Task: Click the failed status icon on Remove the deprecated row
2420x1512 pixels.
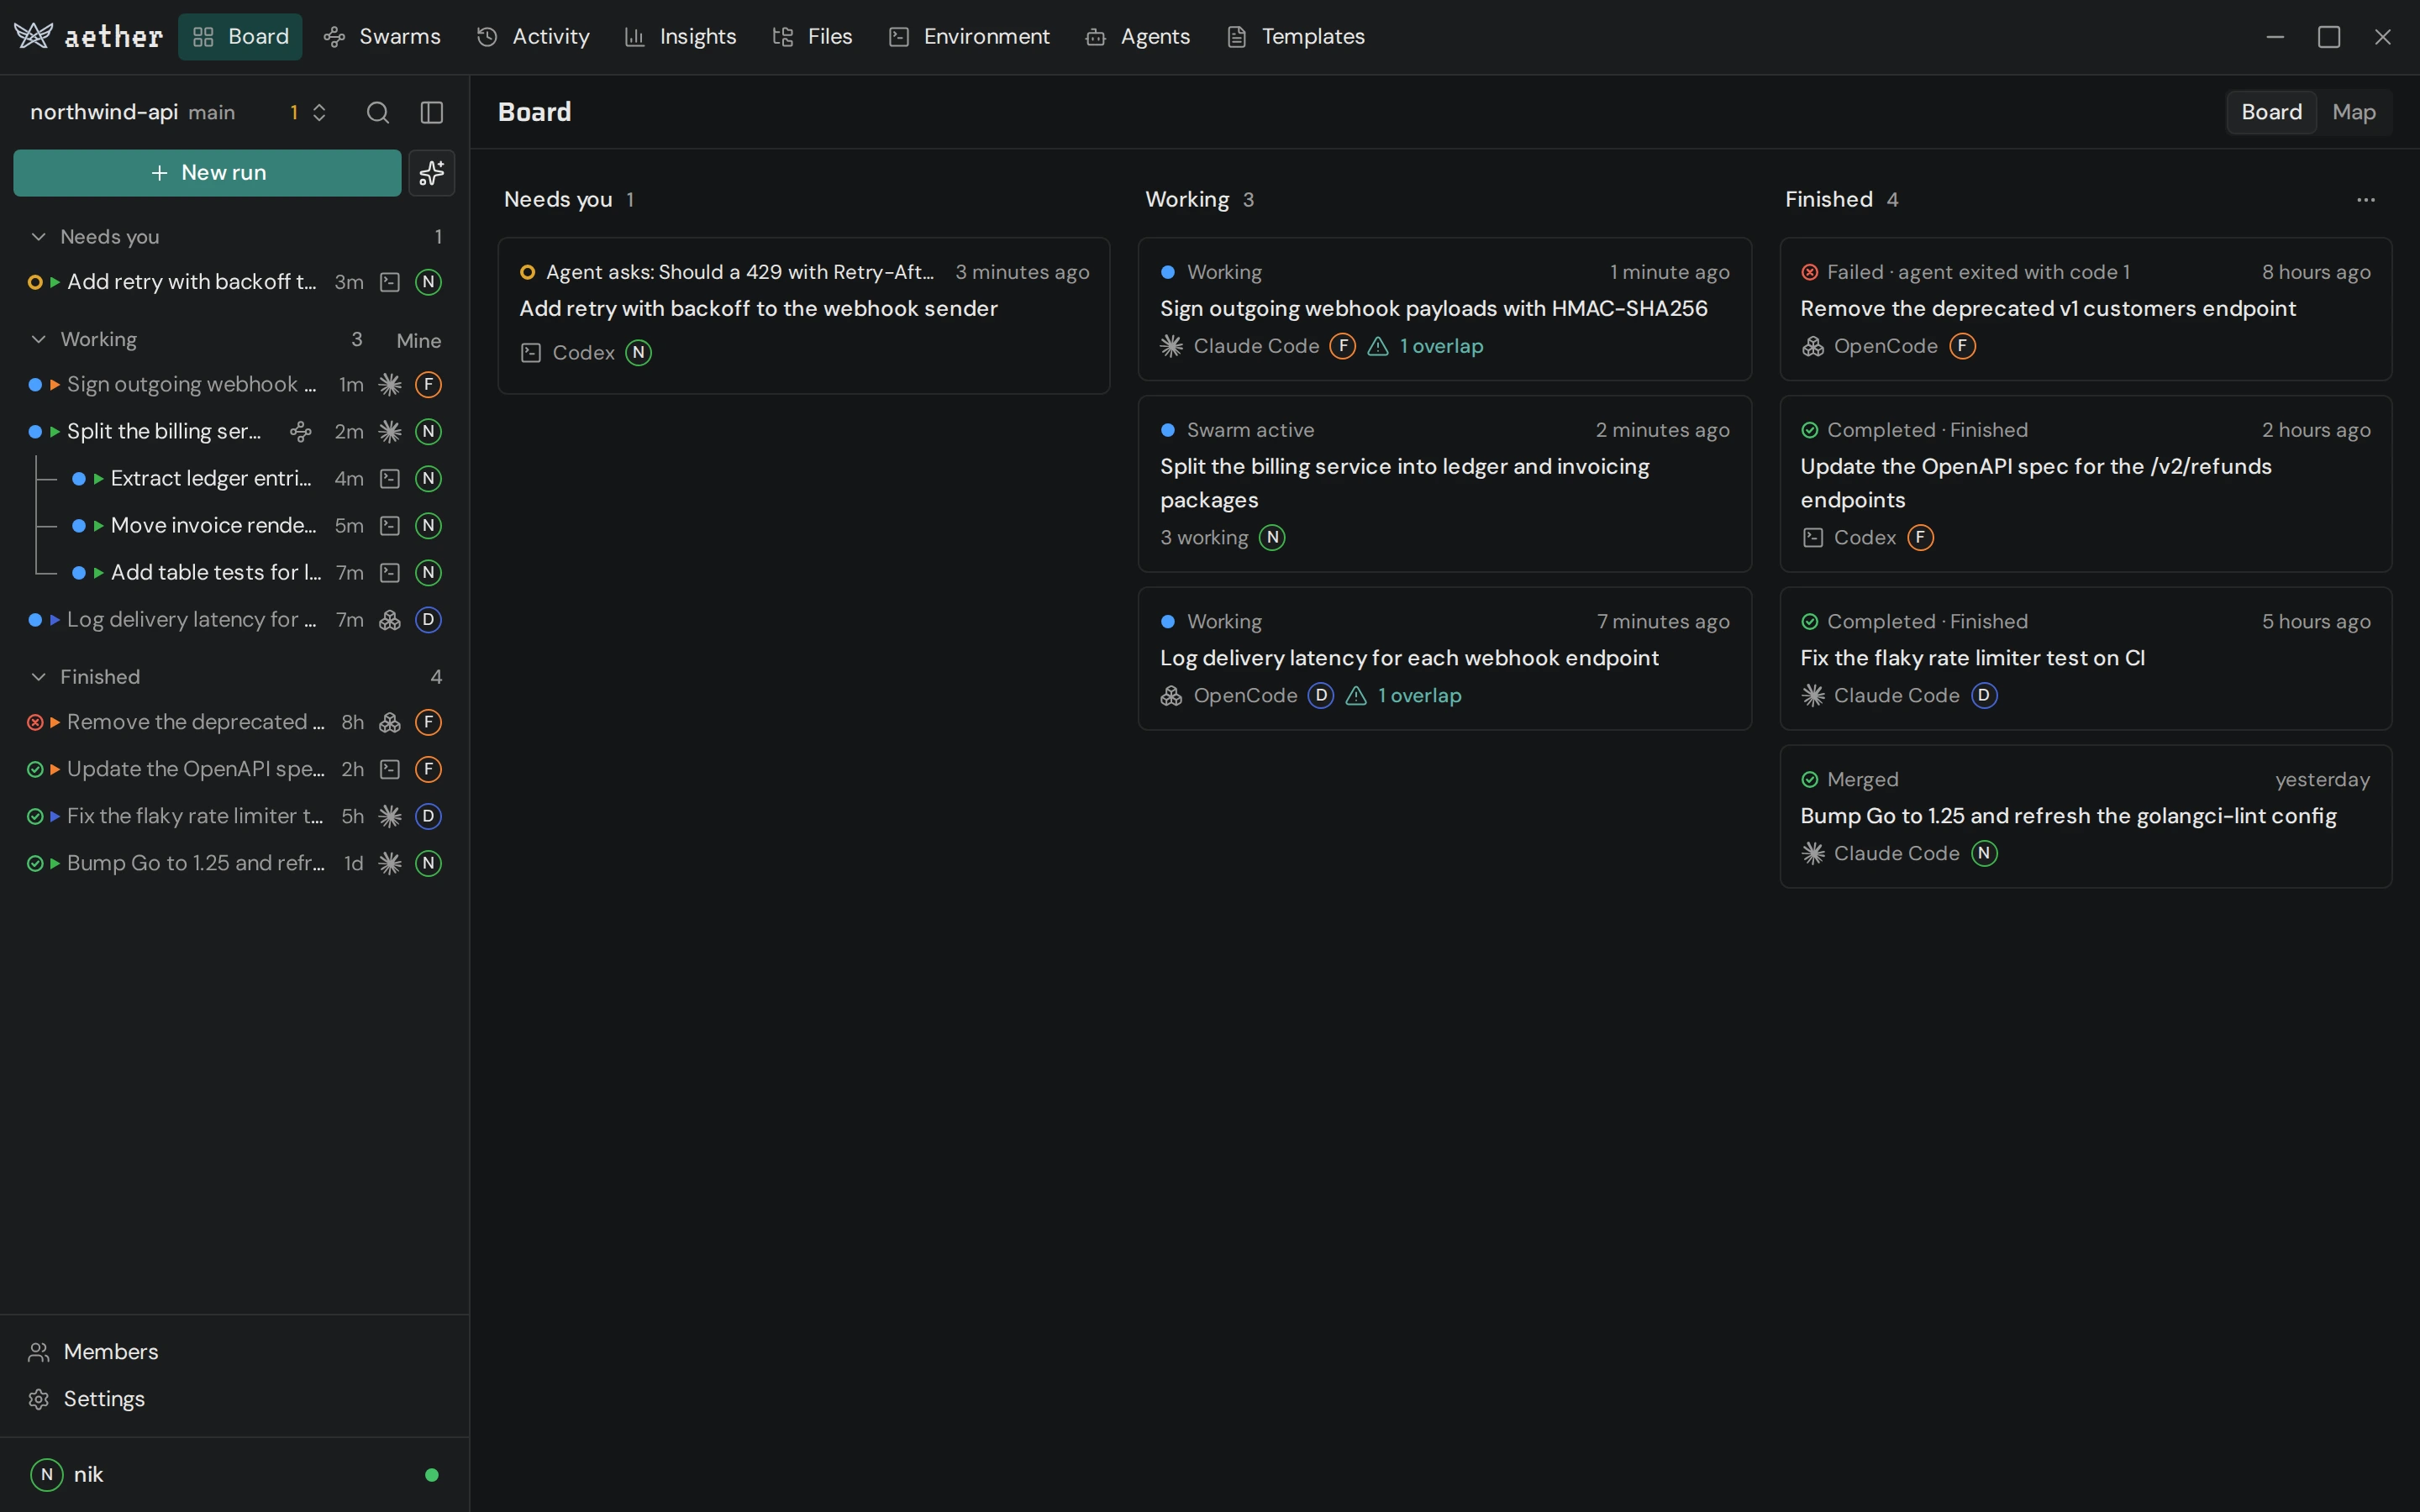Action: click(x=35, y=722)
